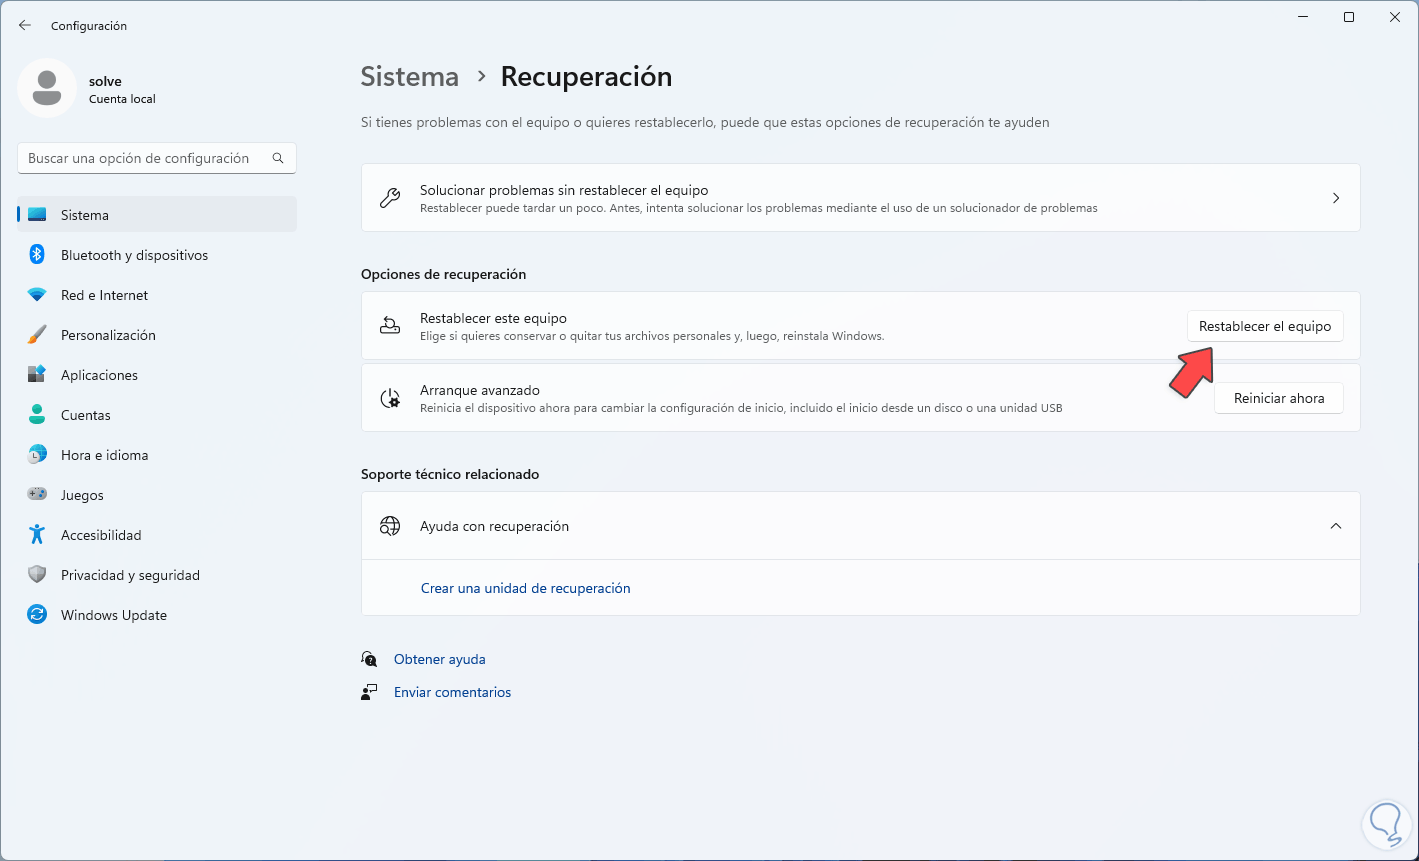The image size is (1419, 861).
Task: Open the Cuentas settings section
Action: (86, 415)
